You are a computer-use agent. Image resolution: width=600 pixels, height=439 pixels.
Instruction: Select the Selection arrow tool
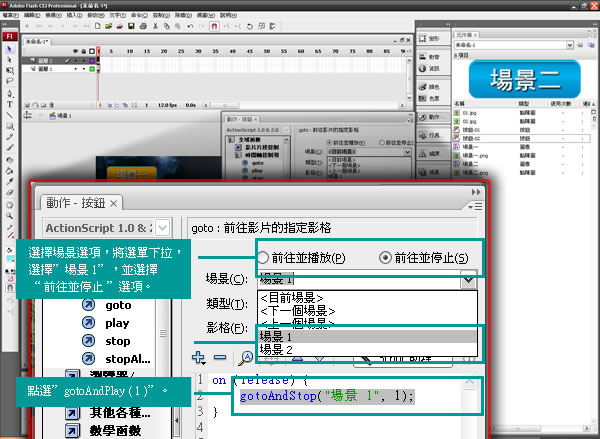click(10, 49)
